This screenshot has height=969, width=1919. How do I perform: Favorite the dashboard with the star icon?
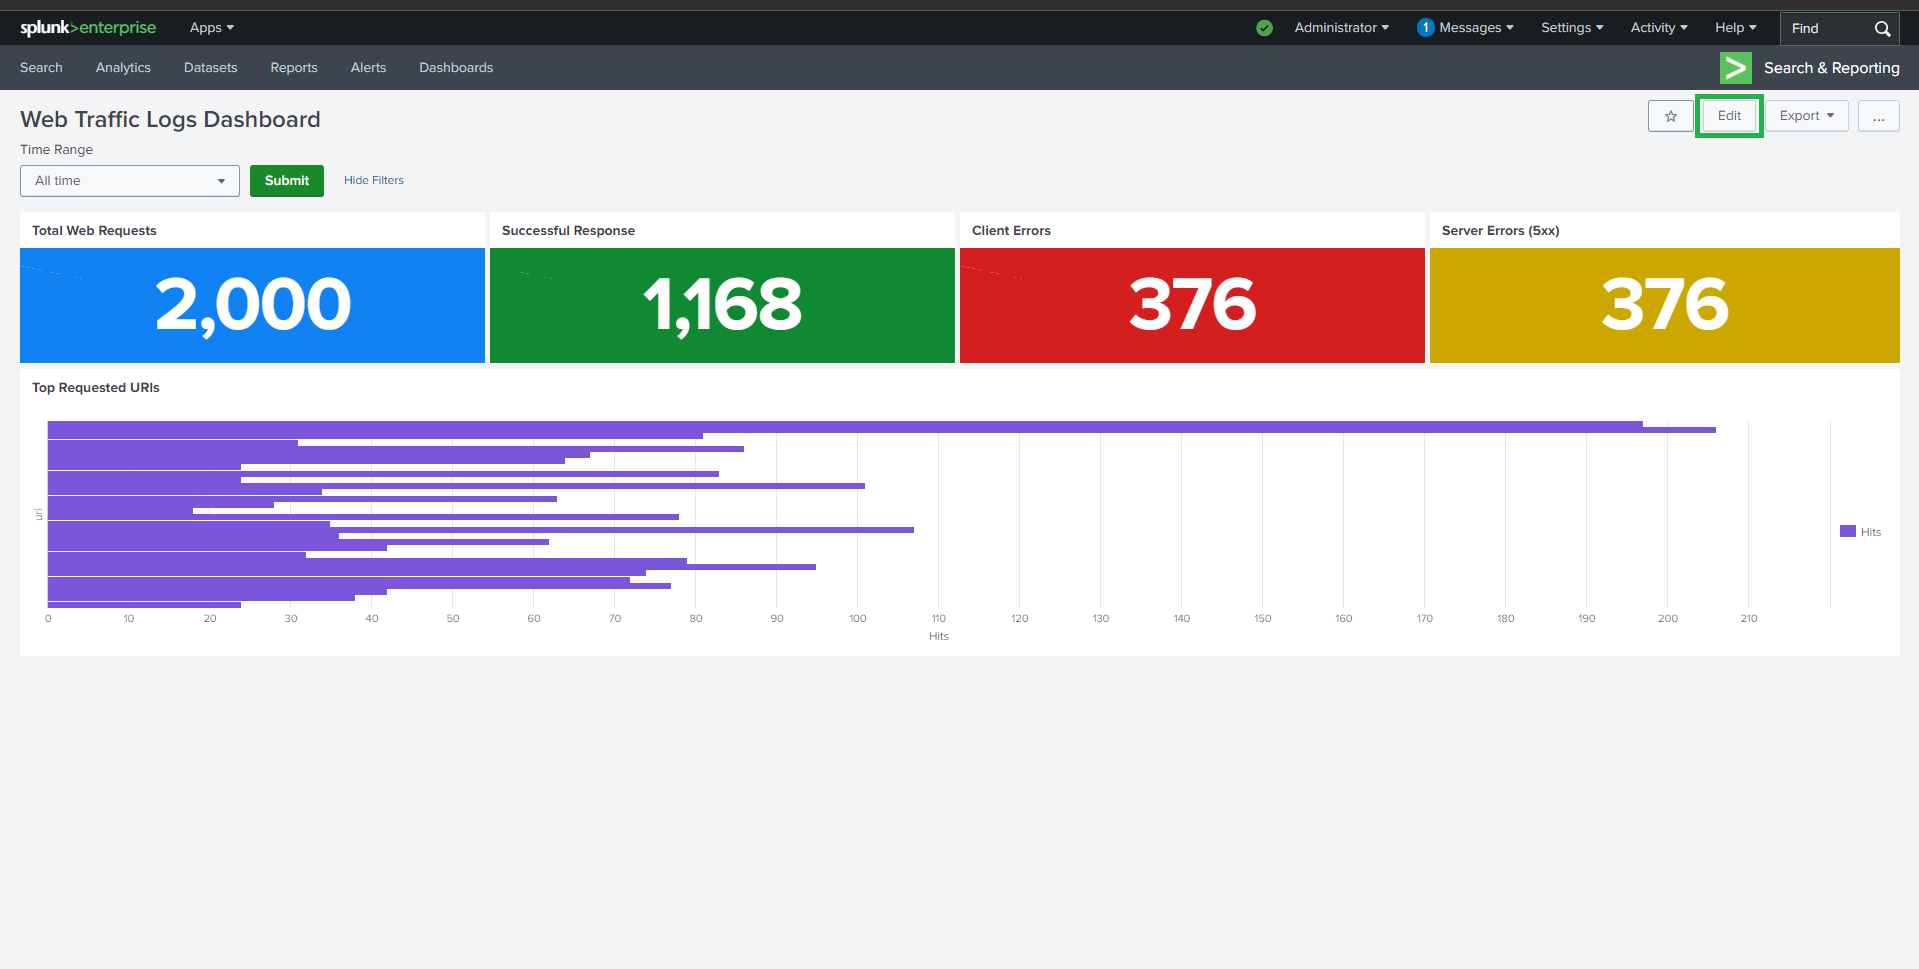click(x=1670, y=116)
